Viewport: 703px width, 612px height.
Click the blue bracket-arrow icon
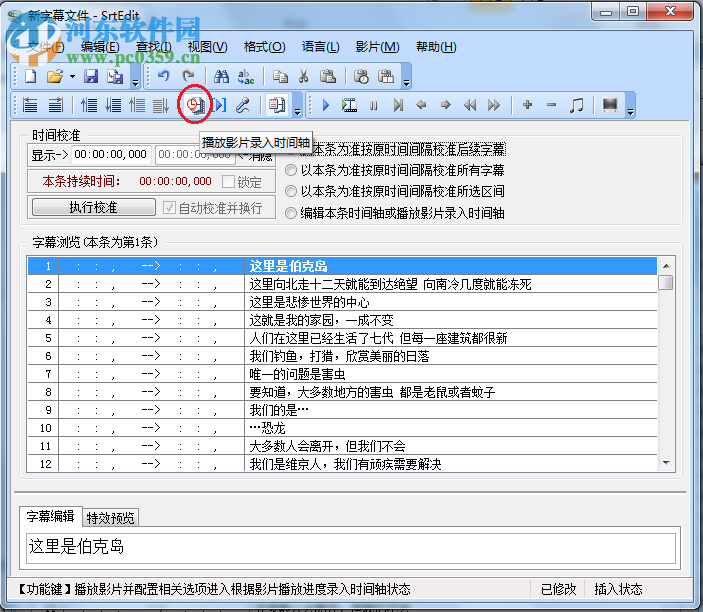coord(220,105)
